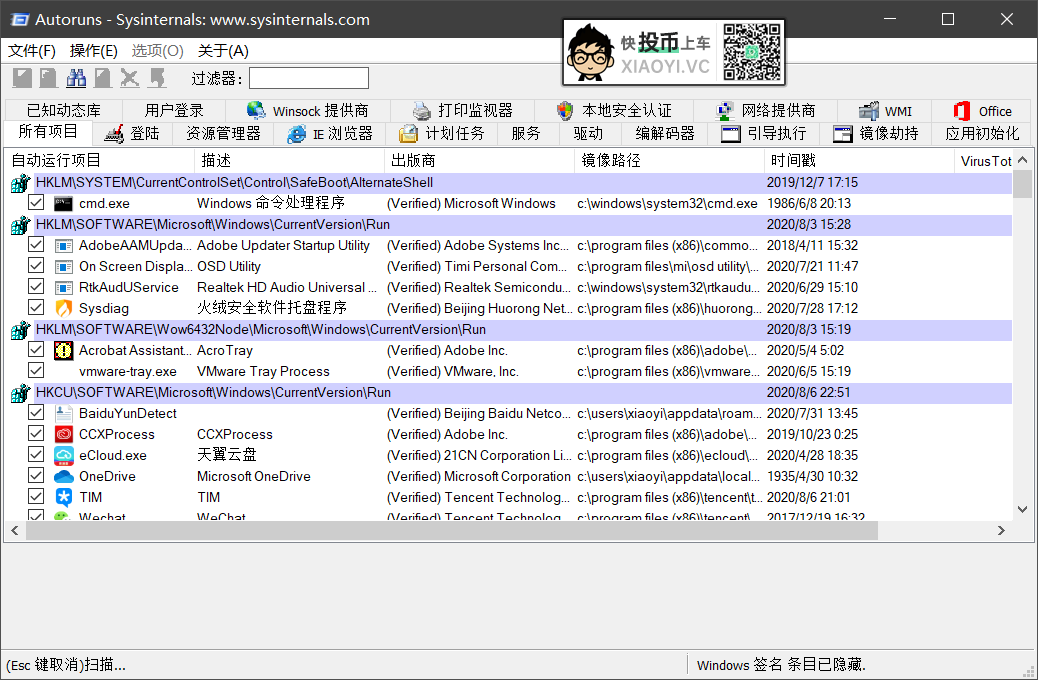Click the blue OneDrive cloud icon
This screenshot has width=1038, height=680.
pos(64,476)
